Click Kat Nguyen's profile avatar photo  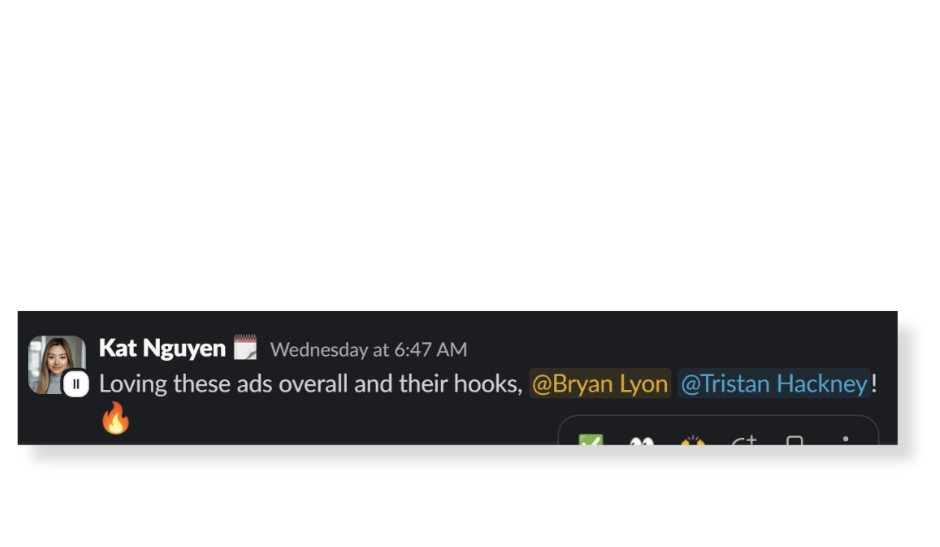[57, 364]
